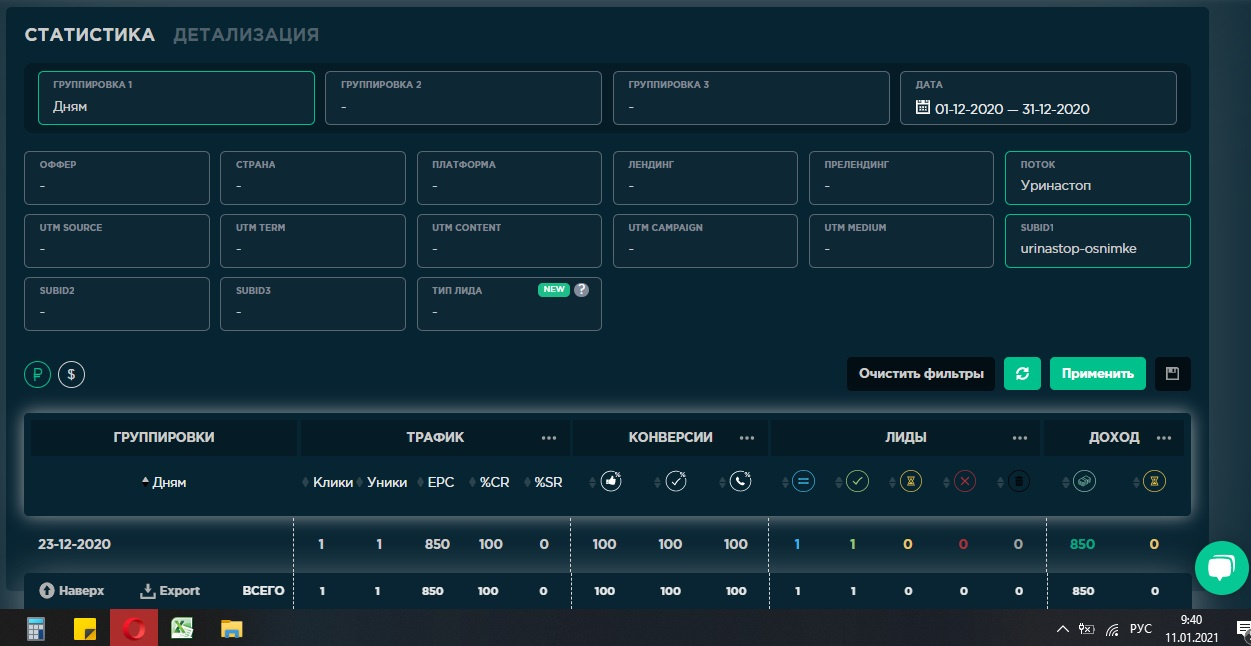Screen dimensions: 1251x646
Task: Open the date range picker field
Action: (x=1038, y=98)
